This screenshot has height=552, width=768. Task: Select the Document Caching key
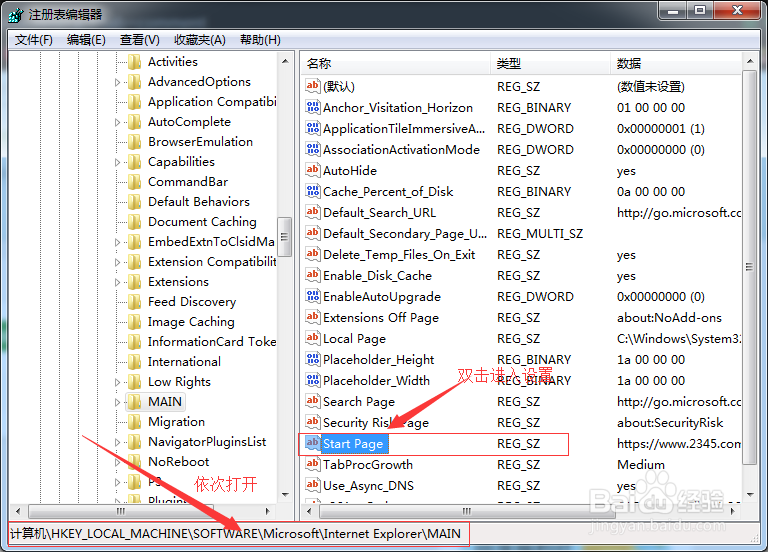tap(202, 222)
